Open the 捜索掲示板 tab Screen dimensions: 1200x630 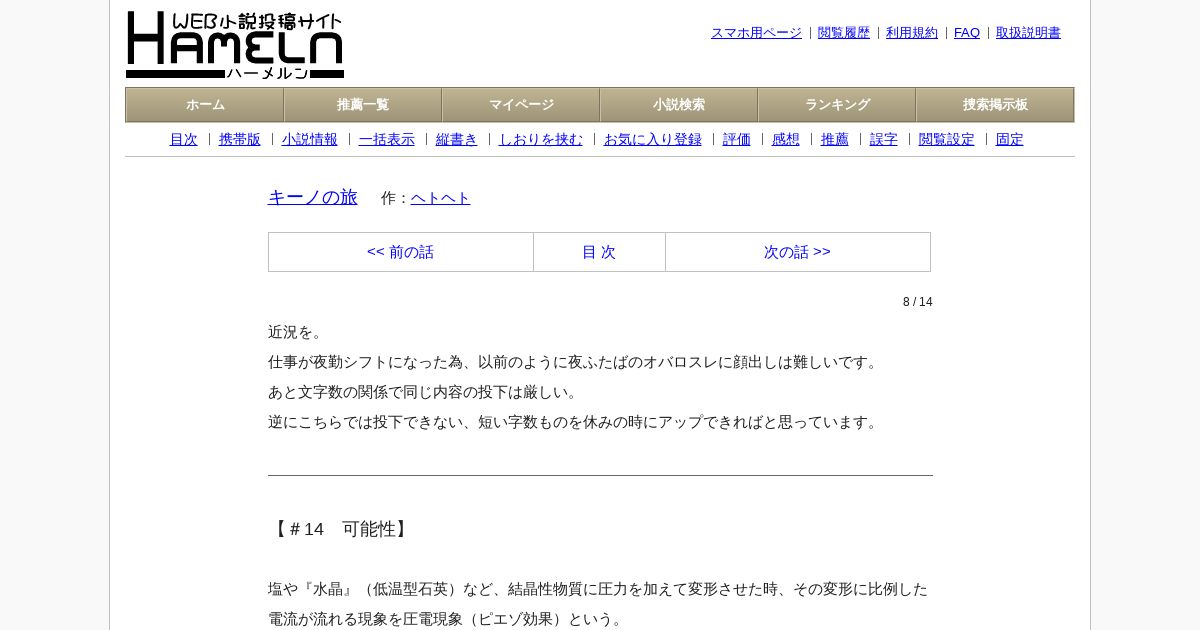coord(995,105)
